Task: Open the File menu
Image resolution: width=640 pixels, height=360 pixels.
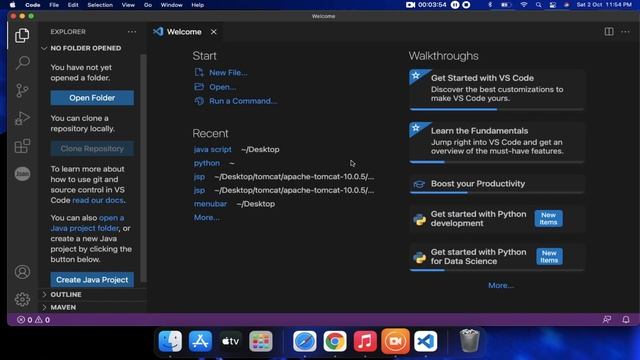Action: pos(54,5)
